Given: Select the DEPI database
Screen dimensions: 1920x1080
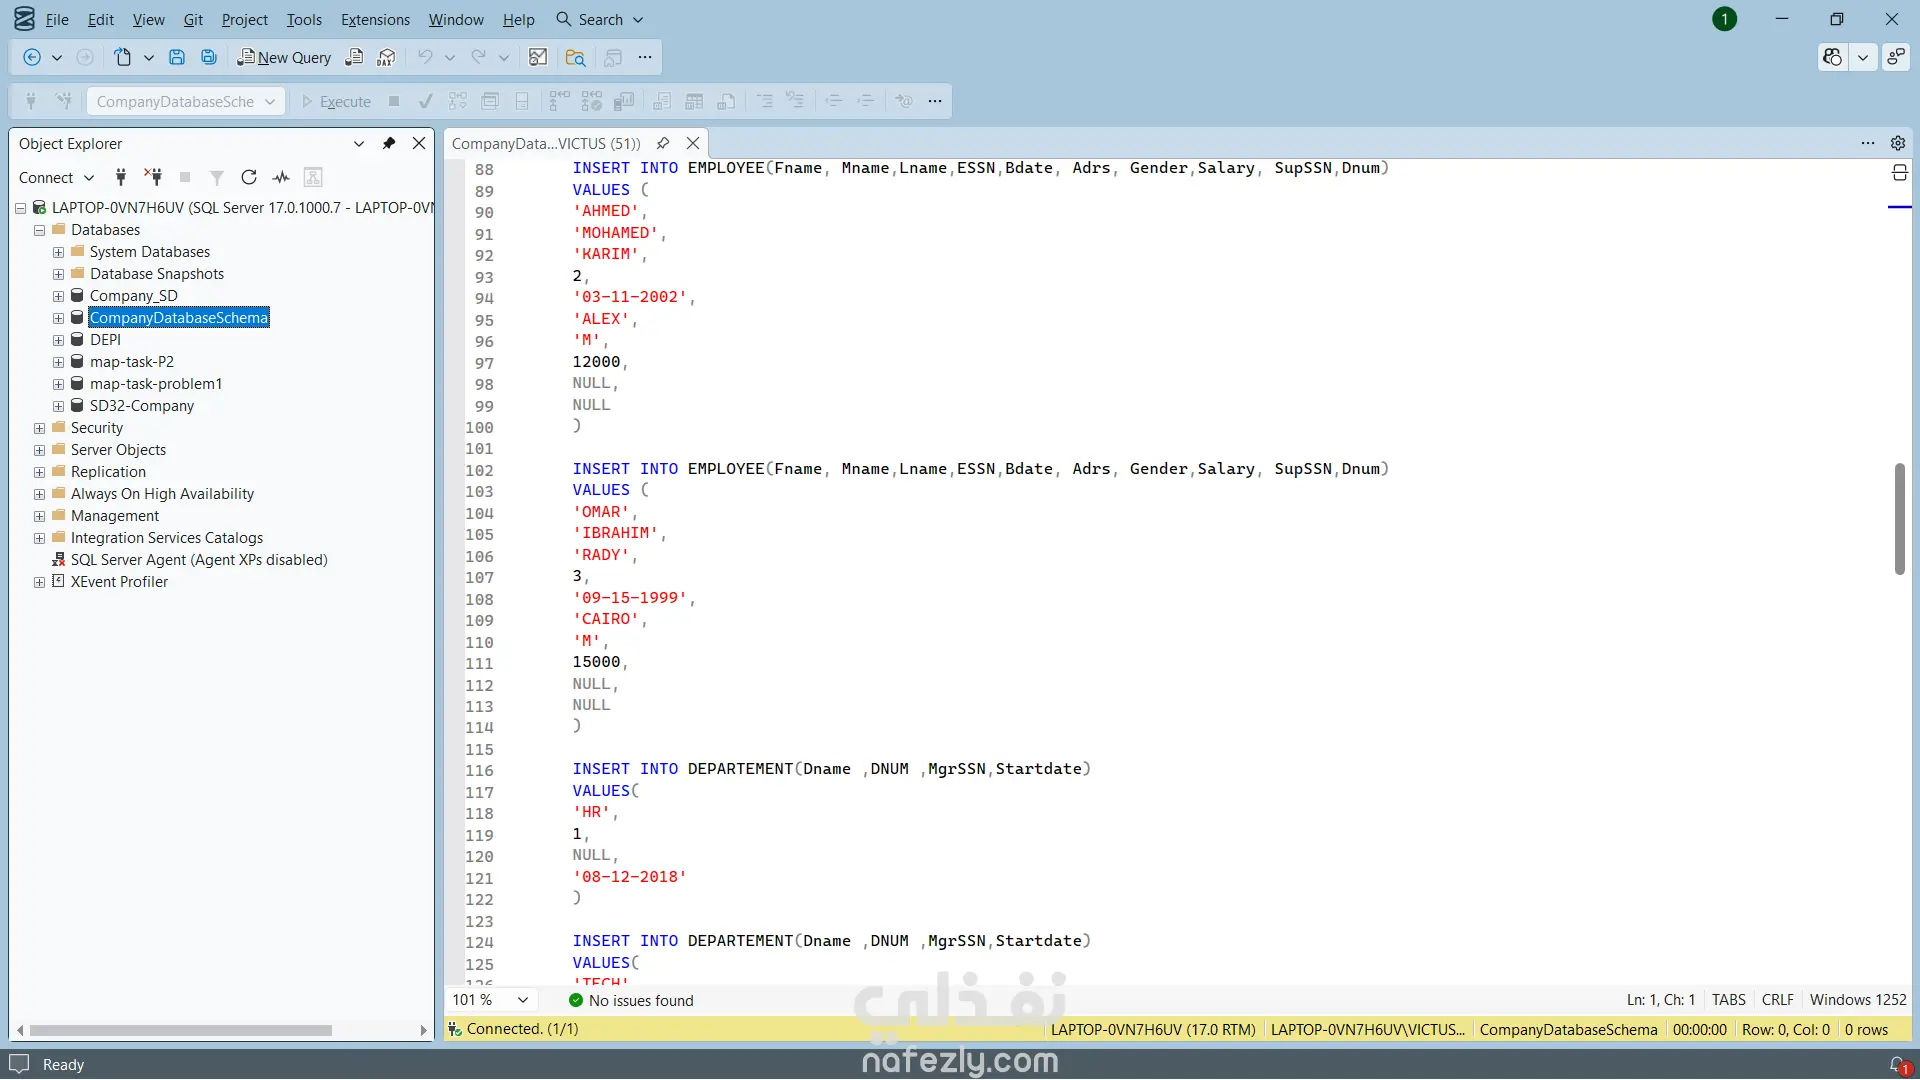Looking at the screenshot, I should [x=105, y=340].
